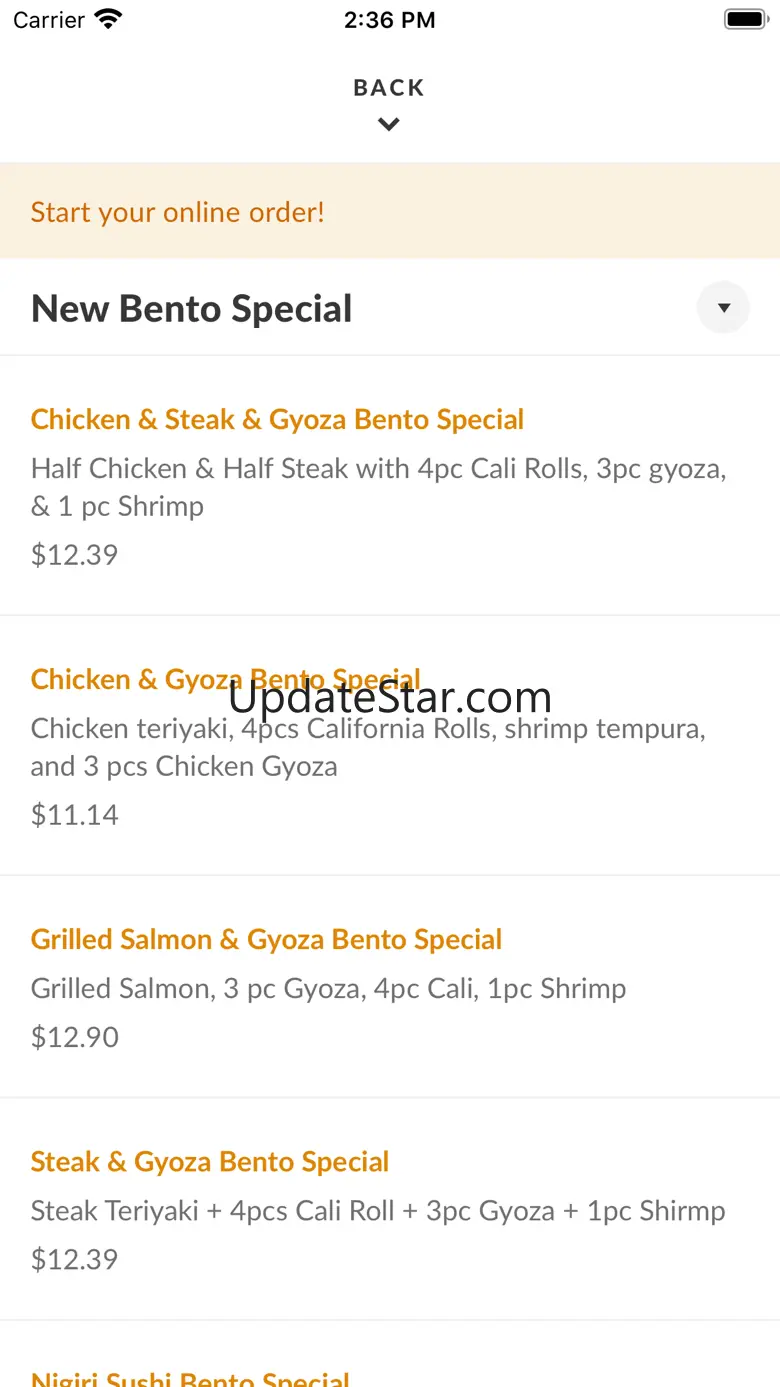Tap the Wi-Fi icon beside Carrier
This screenshot has height=1387, width=780.
(108, 19)
